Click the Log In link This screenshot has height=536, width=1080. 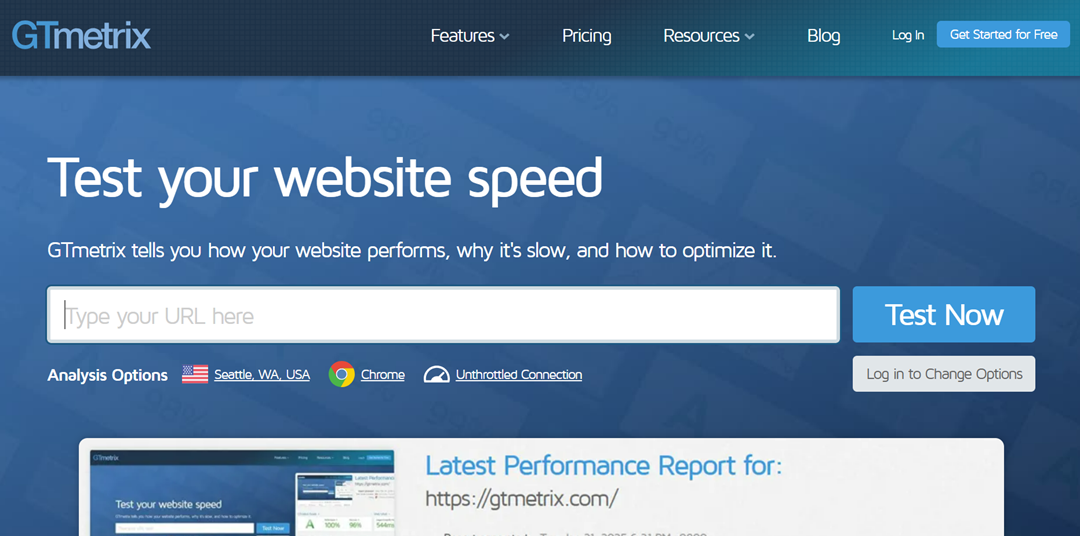point(907,35)
